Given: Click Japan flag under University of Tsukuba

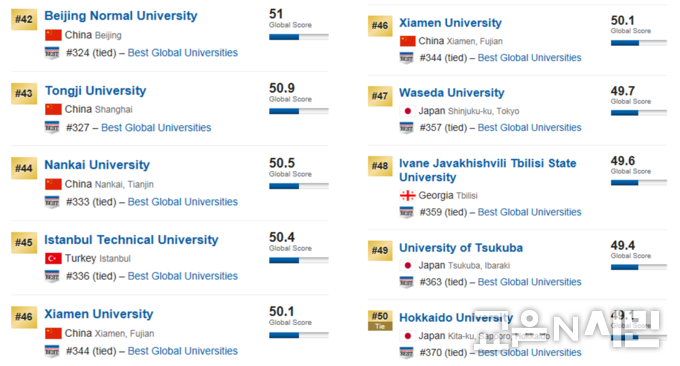Looking at the screenshot, I should click(407, 265).
